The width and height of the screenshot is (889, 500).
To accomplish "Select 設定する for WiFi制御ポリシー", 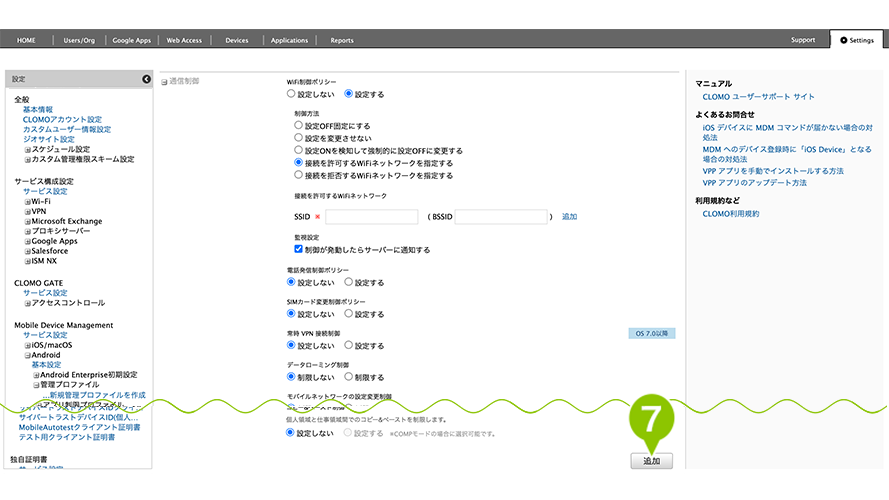I will [349, 94].
